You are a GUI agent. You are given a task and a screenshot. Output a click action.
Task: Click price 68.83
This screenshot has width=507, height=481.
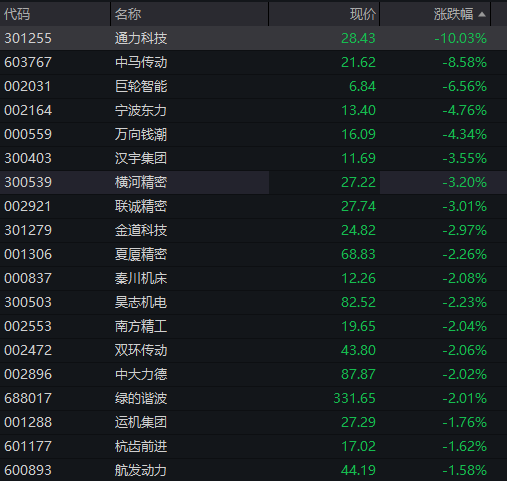(358, 254)
